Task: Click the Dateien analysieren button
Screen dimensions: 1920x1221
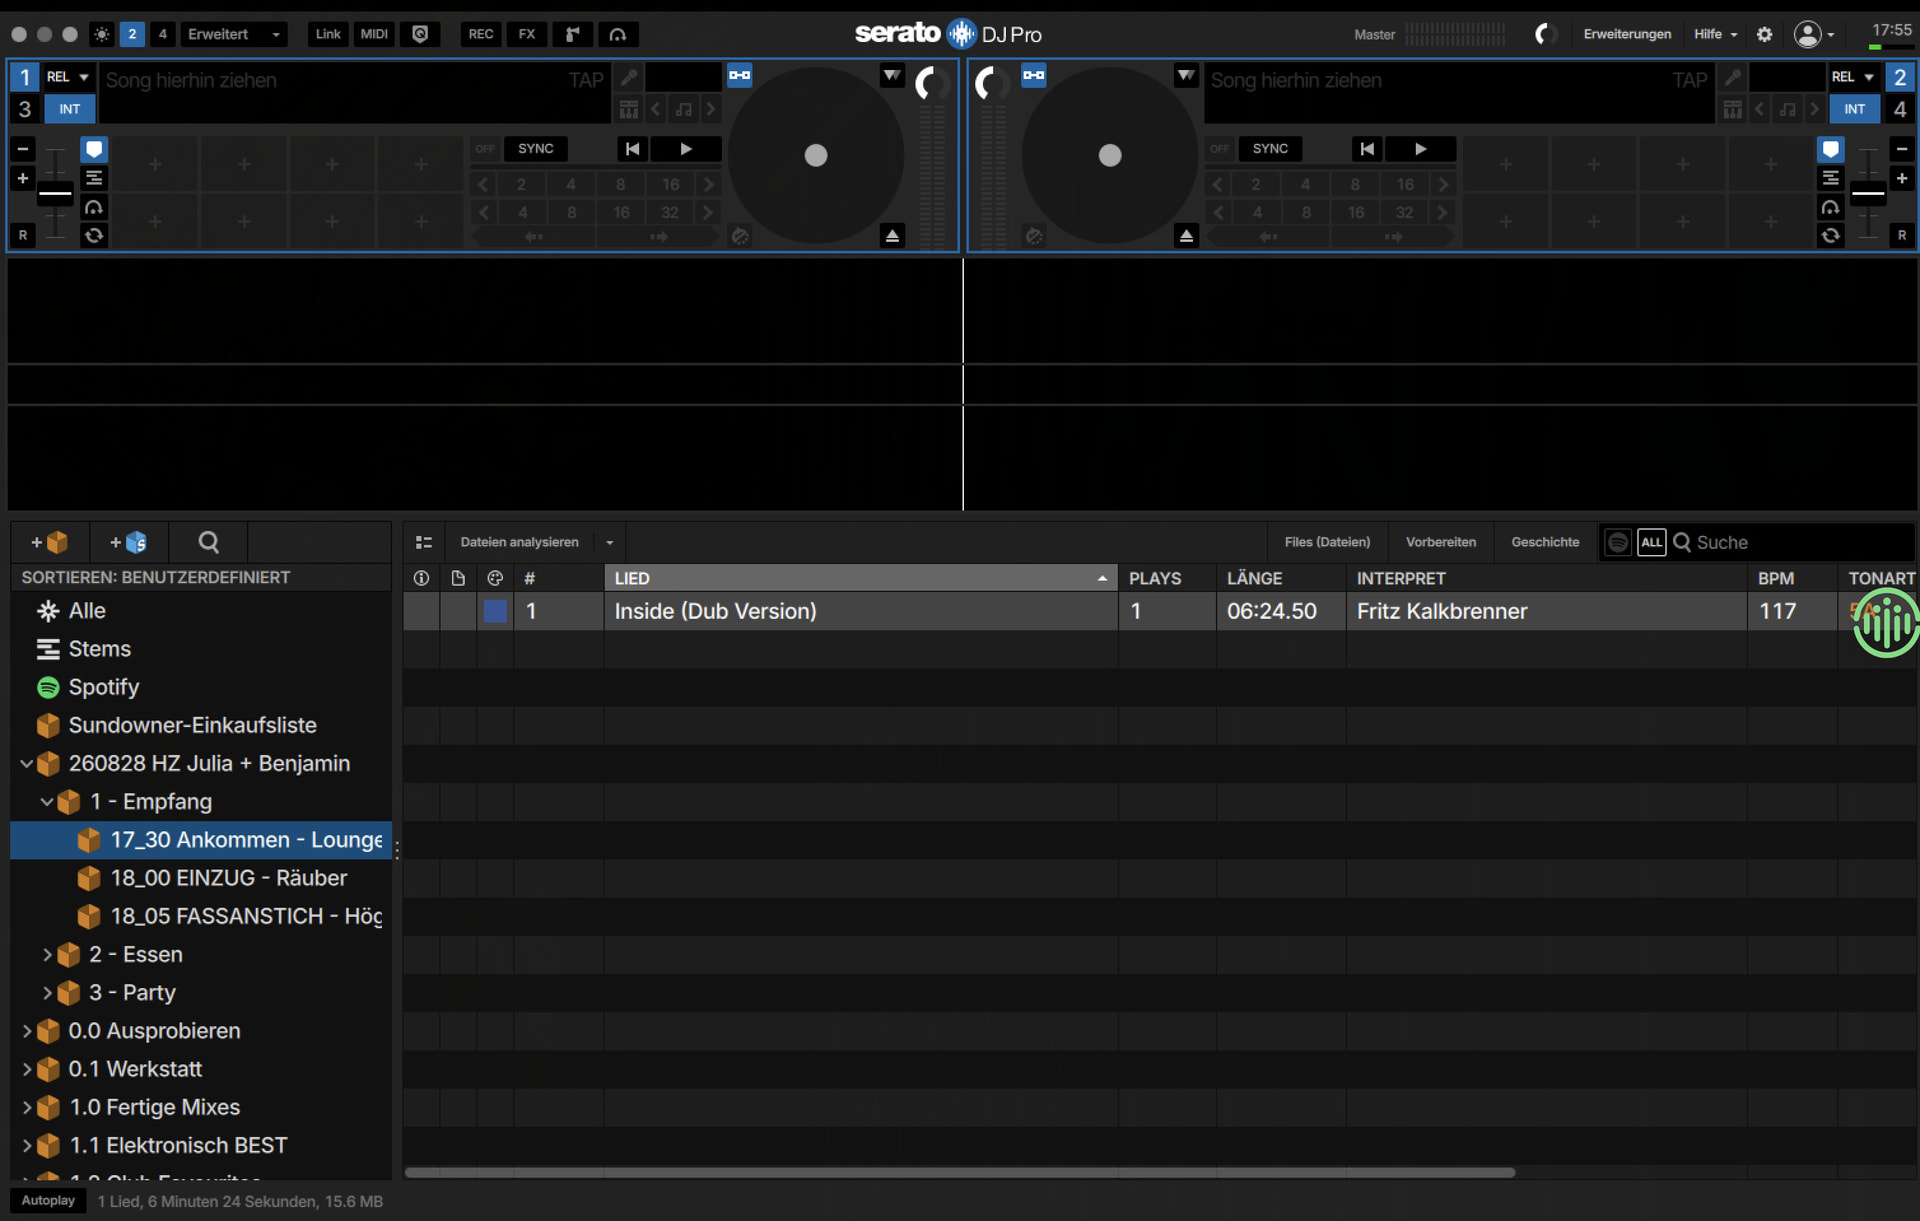Action: click(519, 542)
